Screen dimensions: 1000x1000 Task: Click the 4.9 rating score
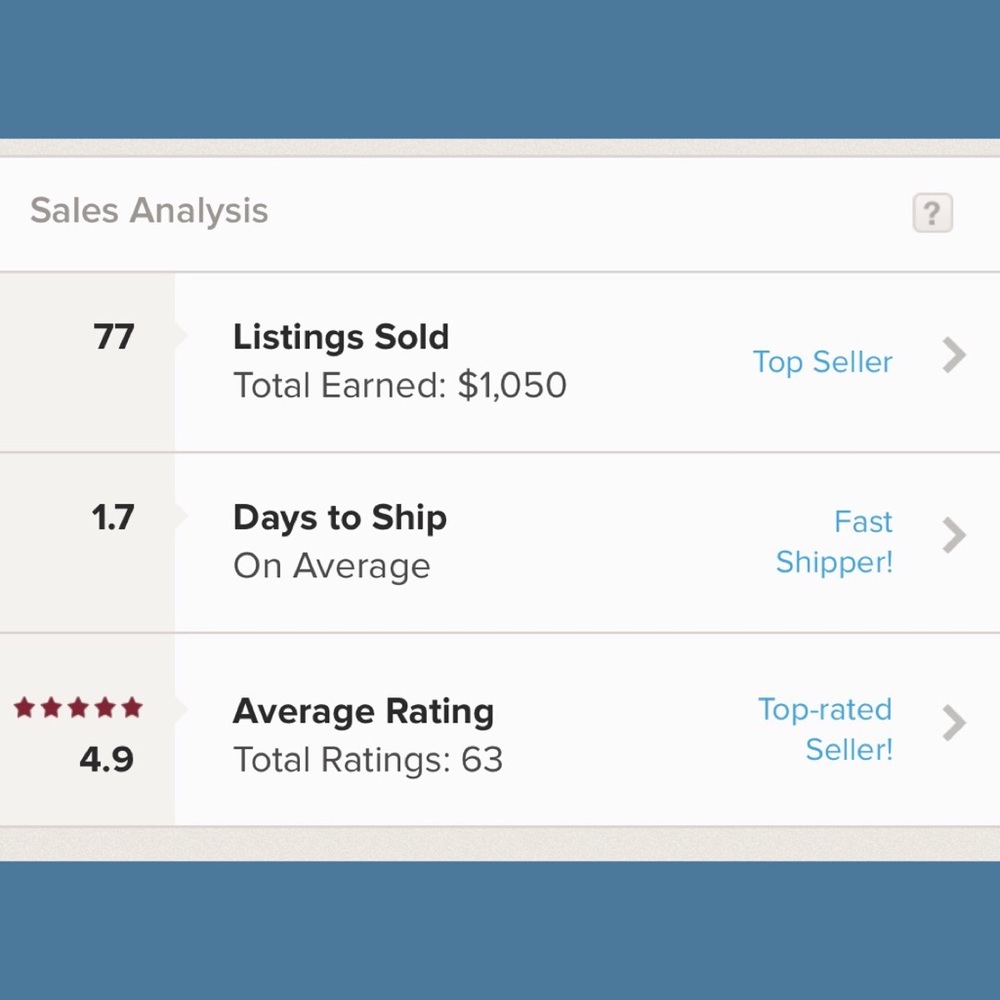[107, 760]
